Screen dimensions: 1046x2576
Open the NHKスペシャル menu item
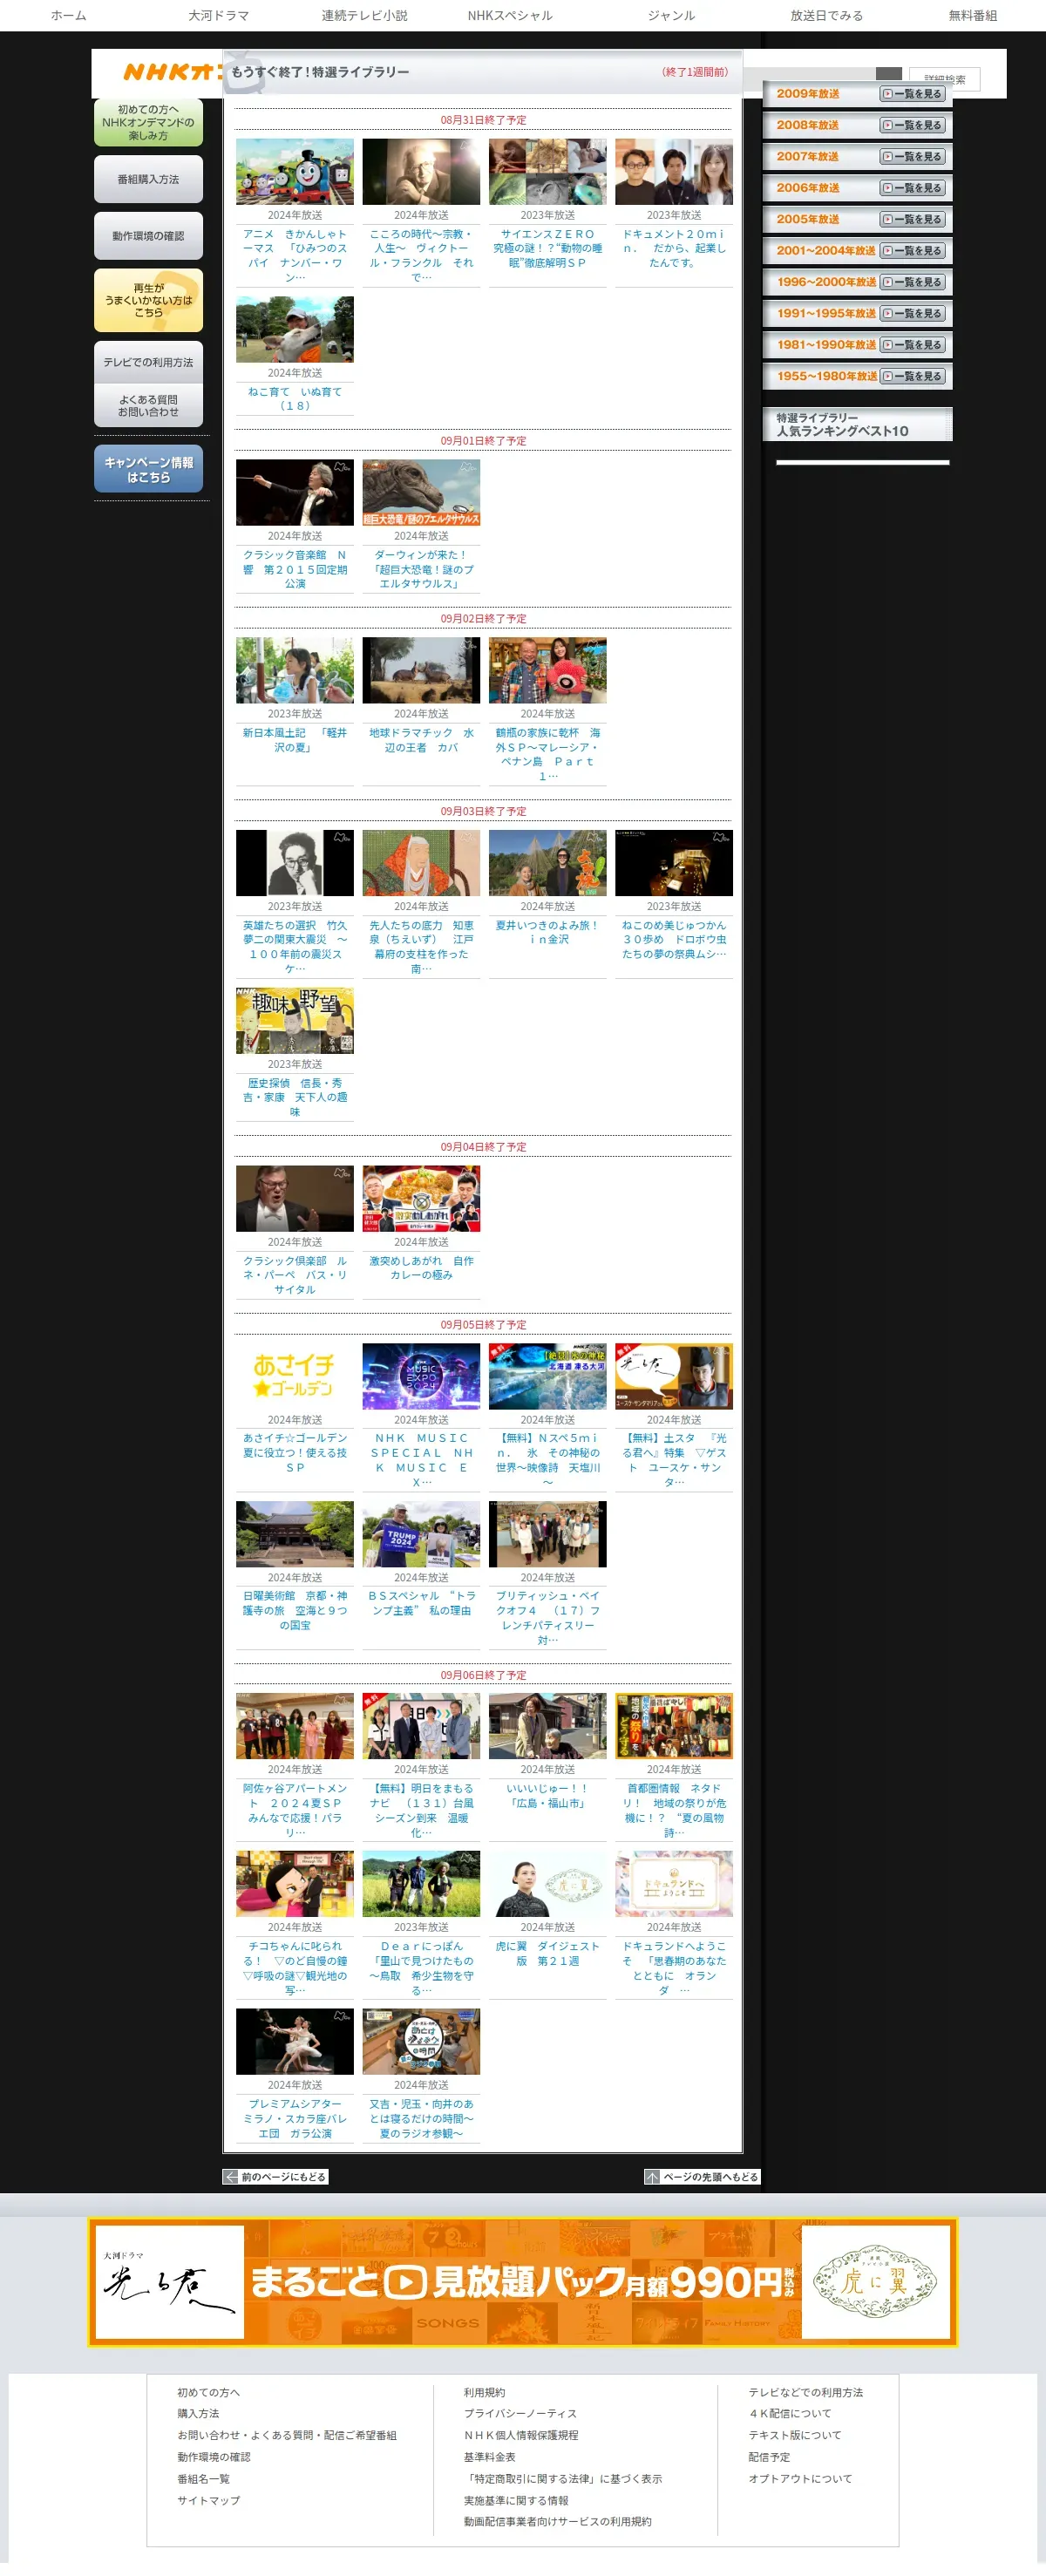(510, 15)
